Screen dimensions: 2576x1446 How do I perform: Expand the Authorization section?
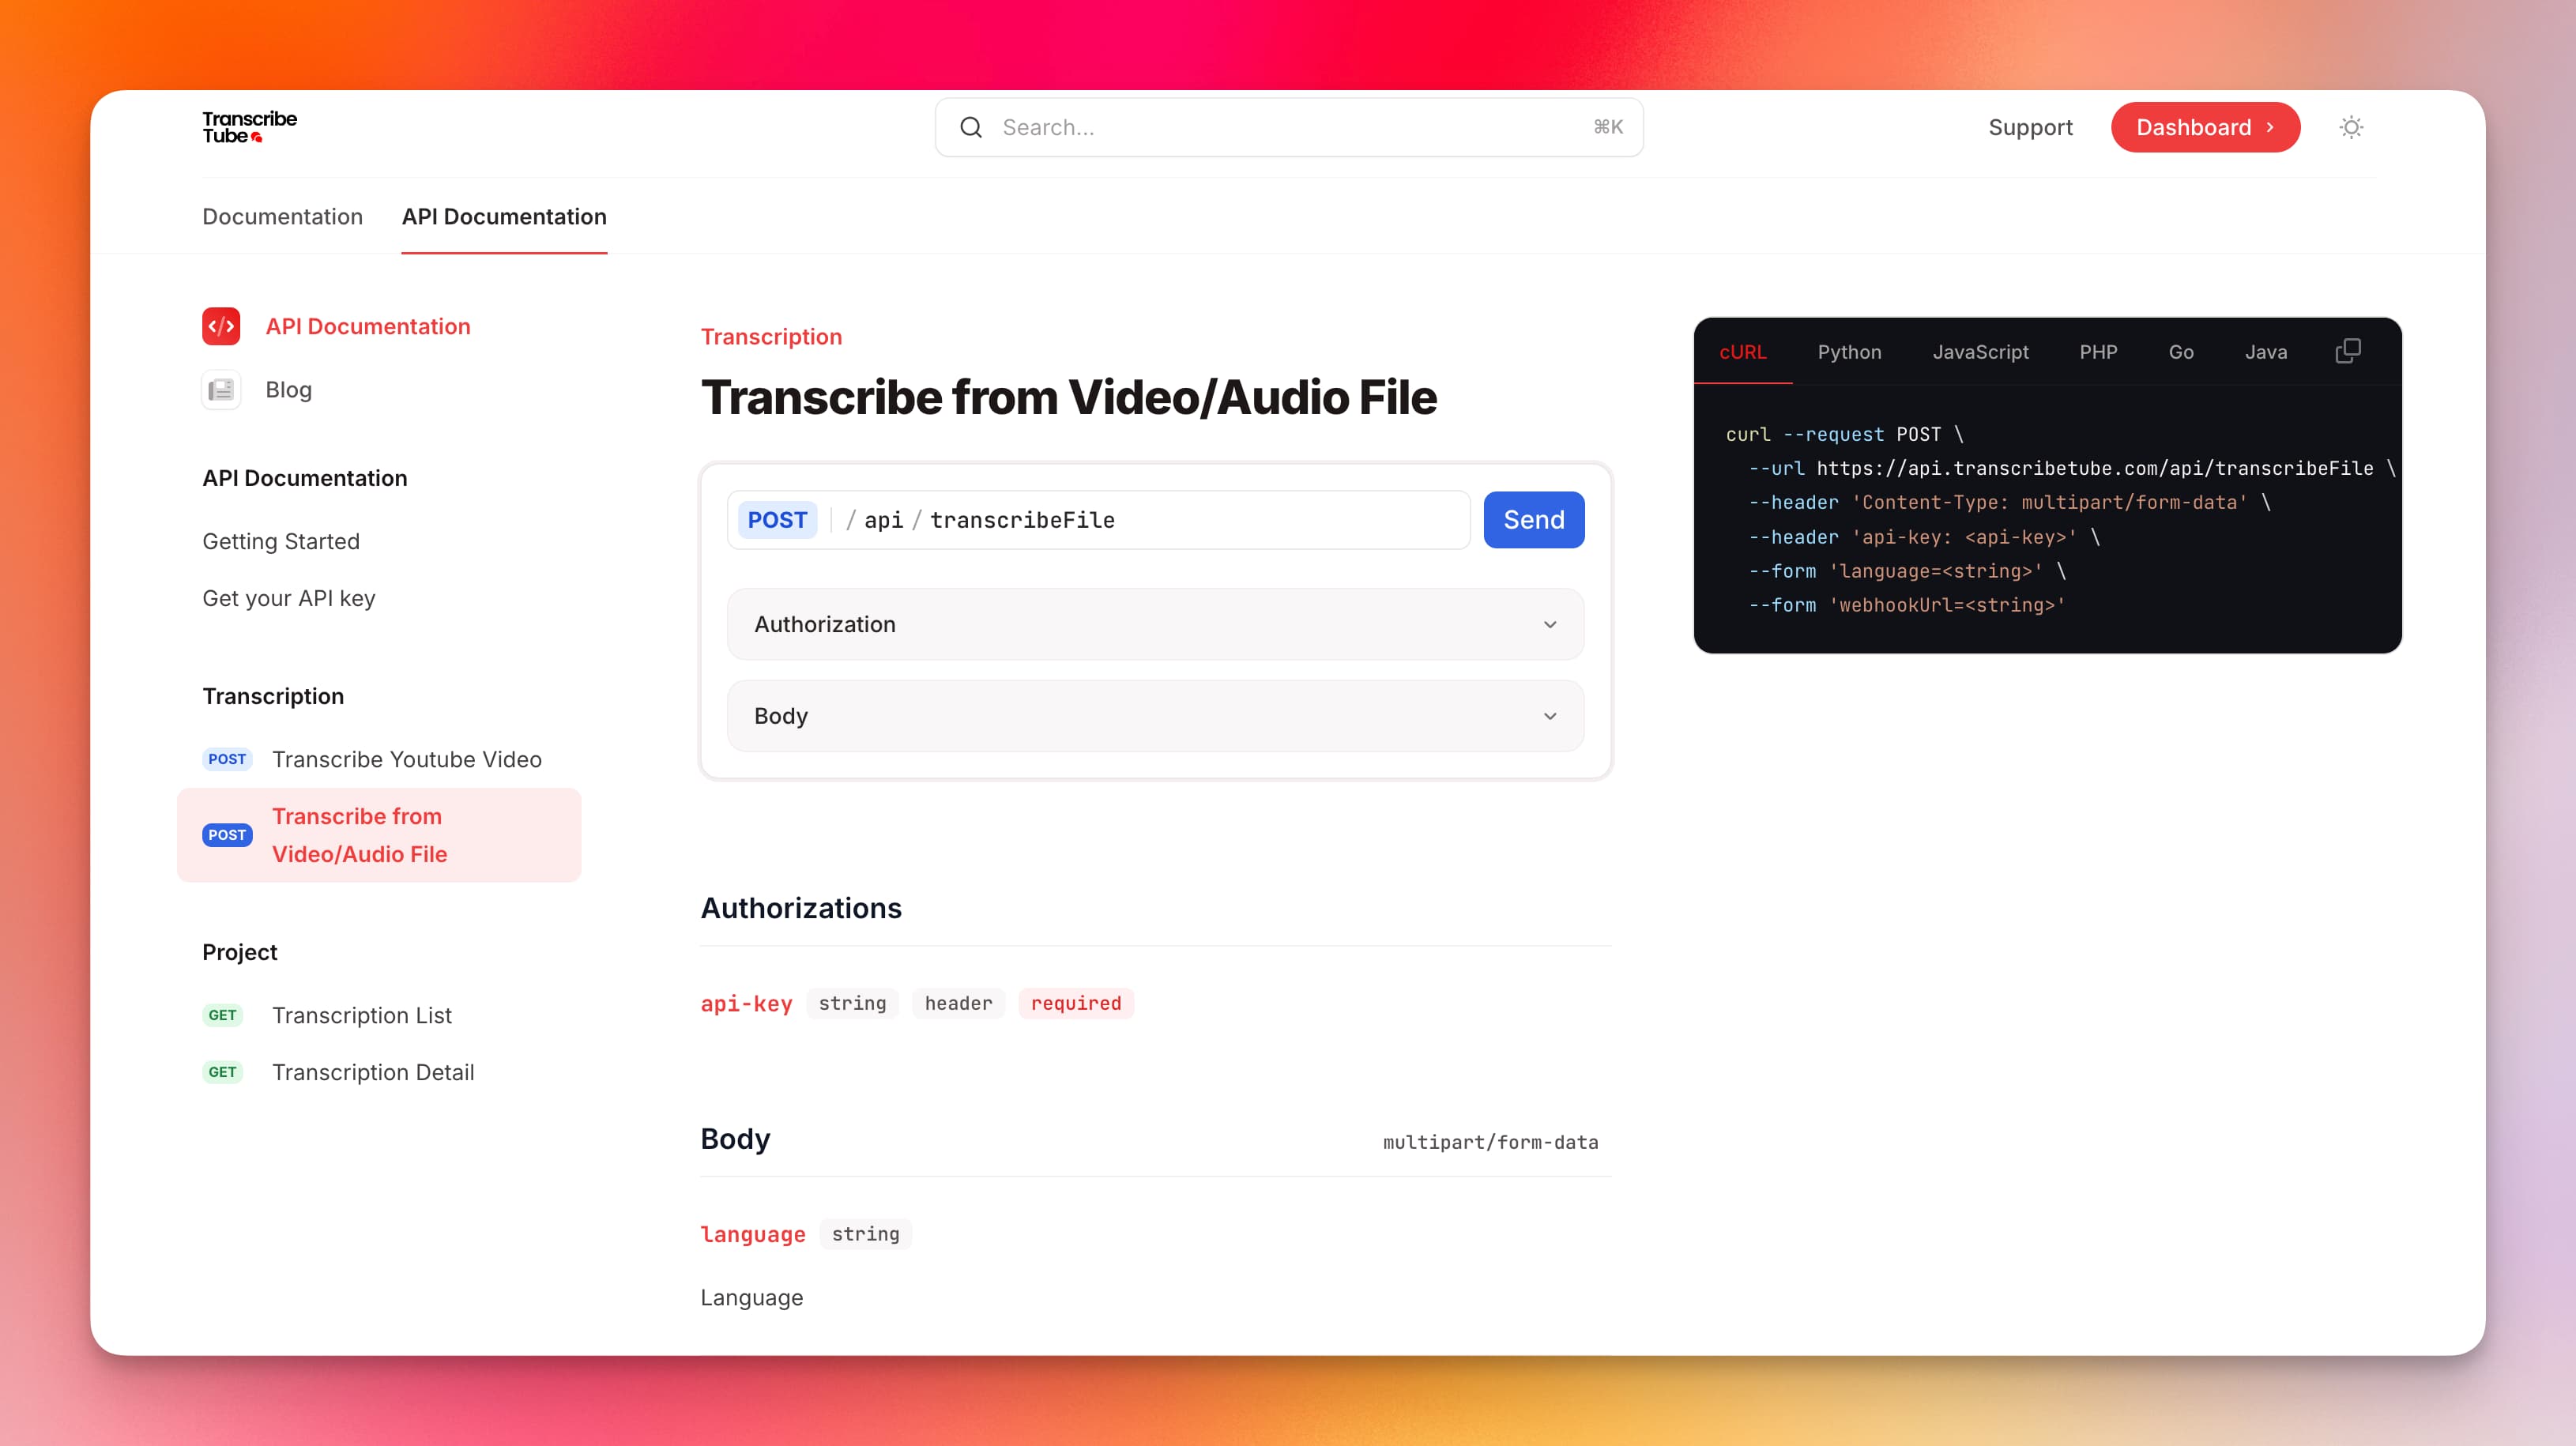tap(1154, 624)
